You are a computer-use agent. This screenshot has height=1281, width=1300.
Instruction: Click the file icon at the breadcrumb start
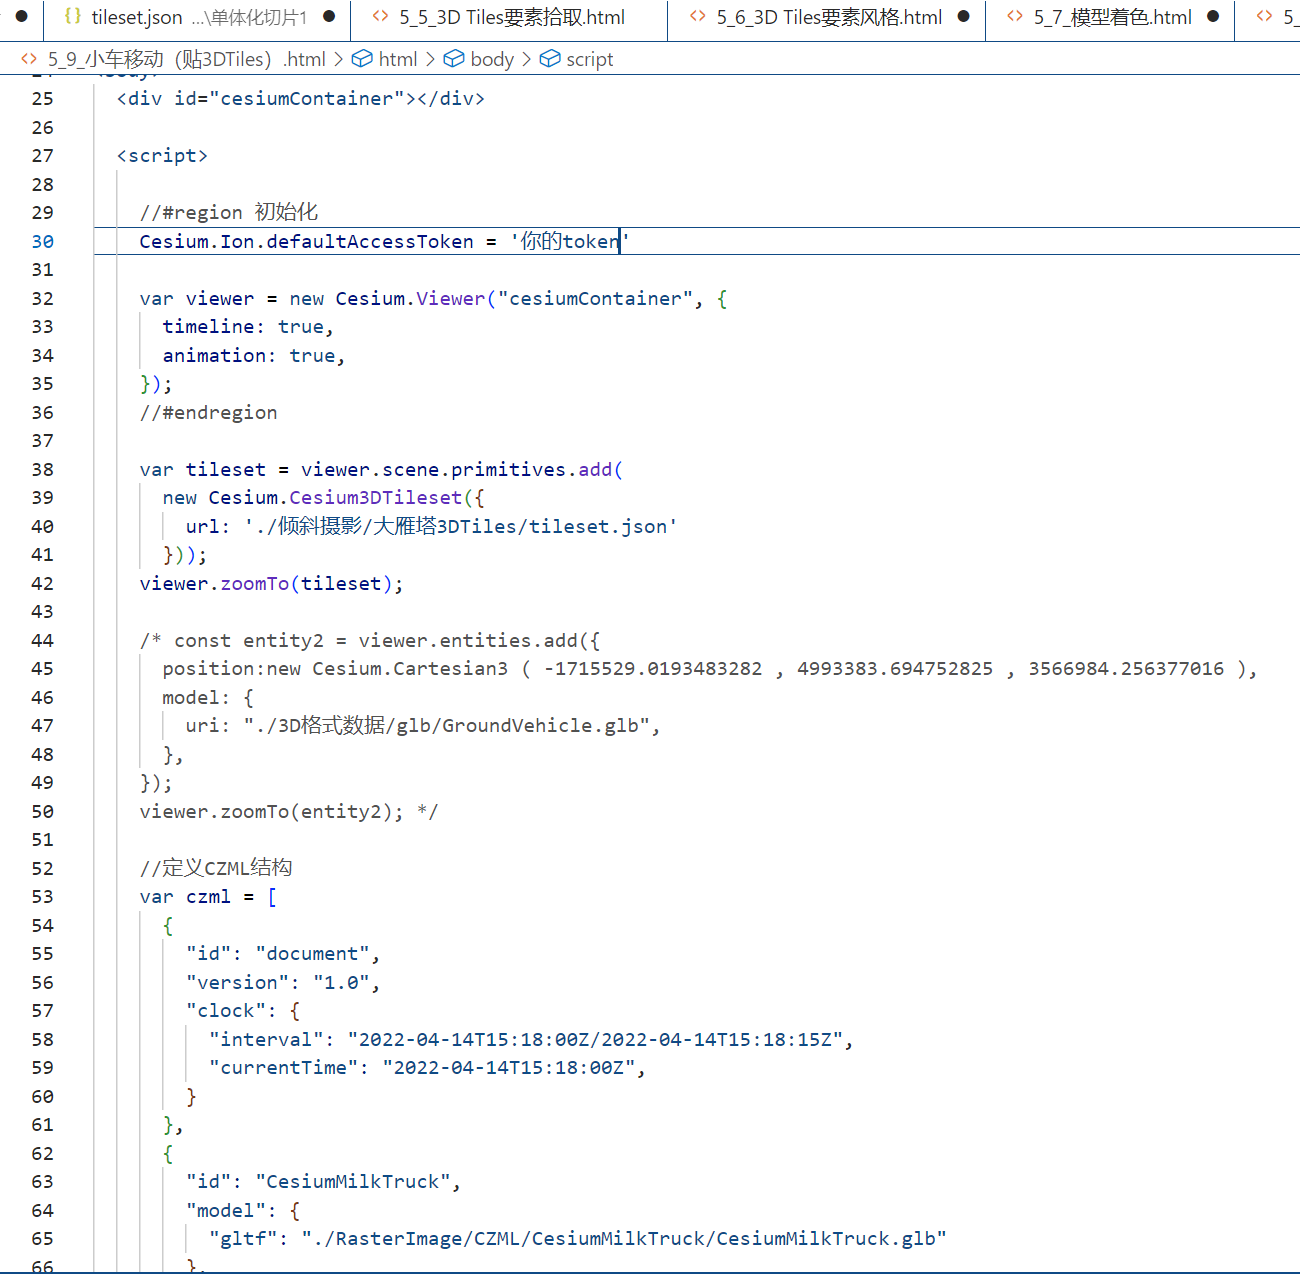click(29, 59)
